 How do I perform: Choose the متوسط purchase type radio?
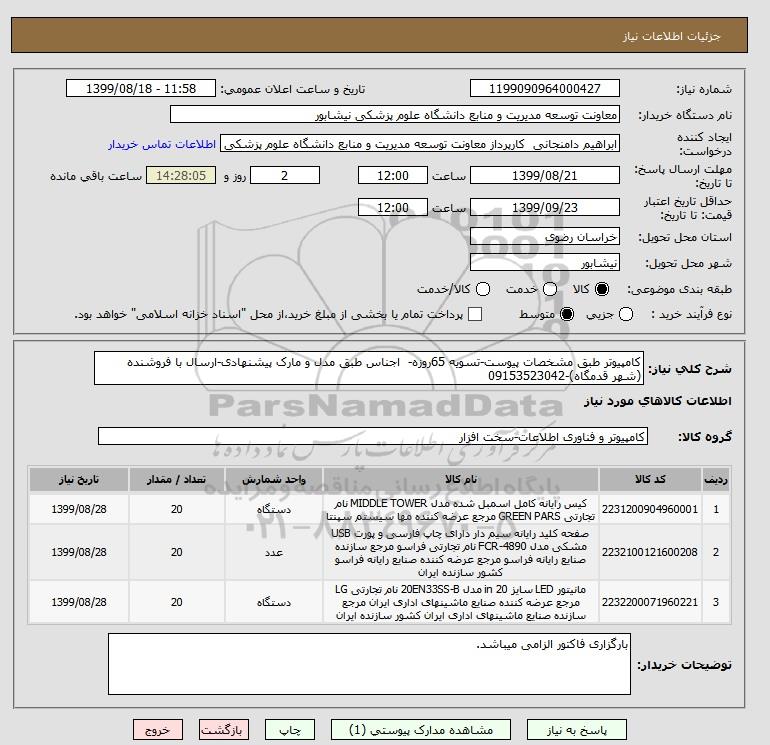click(567, 314)
